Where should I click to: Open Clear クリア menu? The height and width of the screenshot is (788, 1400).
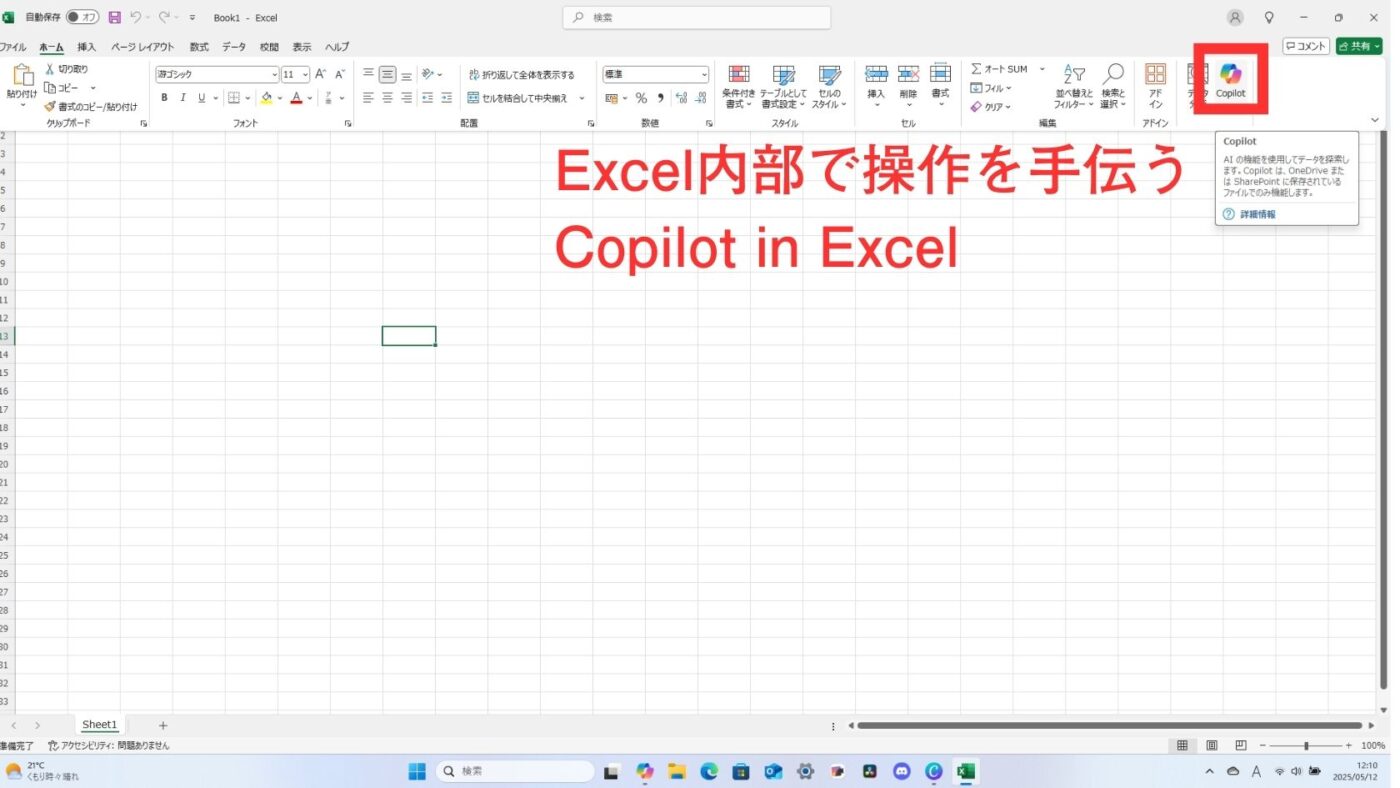991,107
